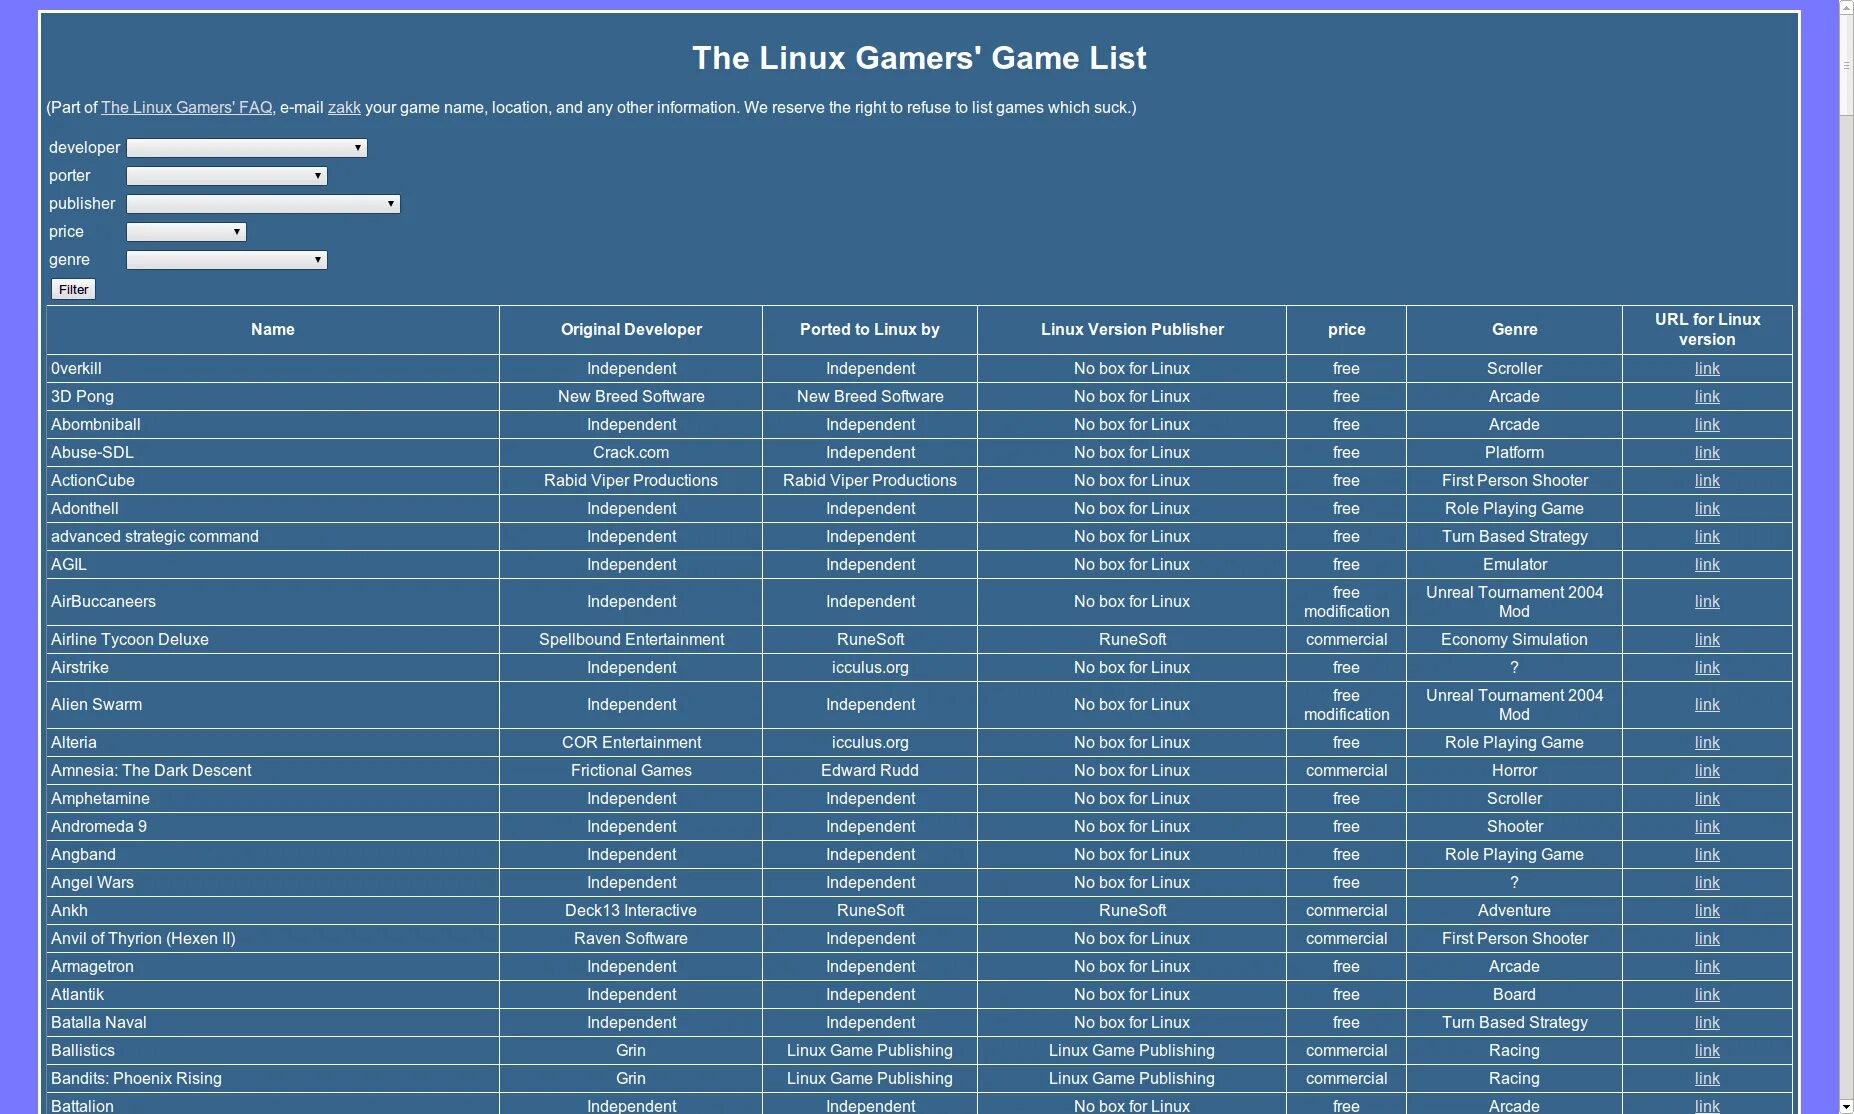
Task: Click the zakk e-mail link
Action: point(344,108)
